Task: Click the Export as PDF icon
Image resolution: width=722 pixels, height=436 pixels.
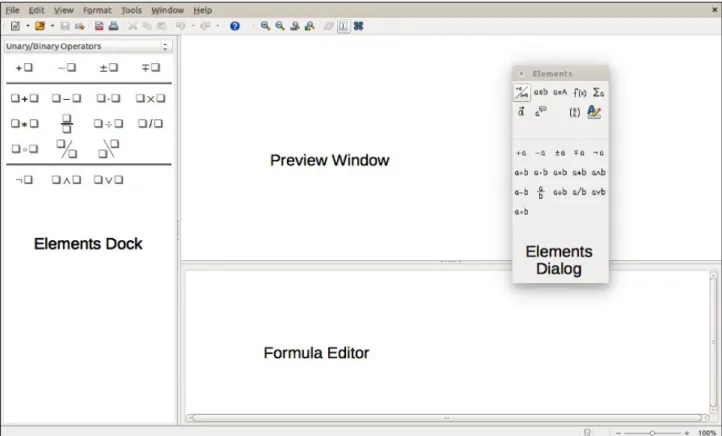Action: pyautogui.click(x=99, y=26)
